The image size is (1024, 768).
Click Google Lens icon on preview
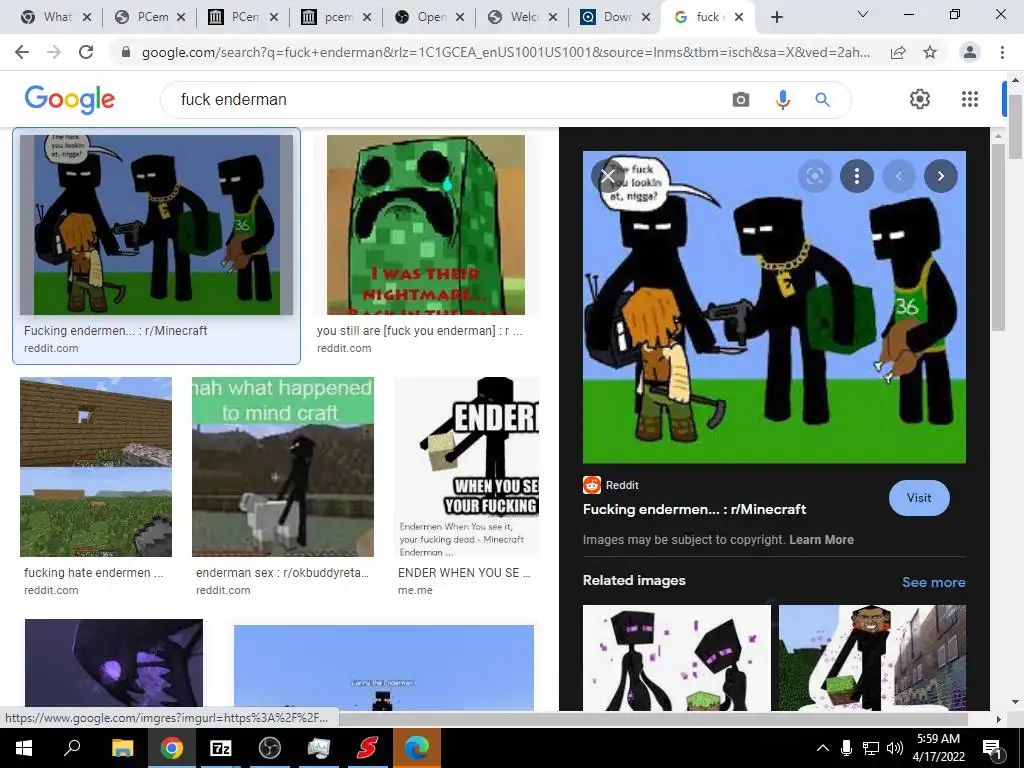(814, 176)
